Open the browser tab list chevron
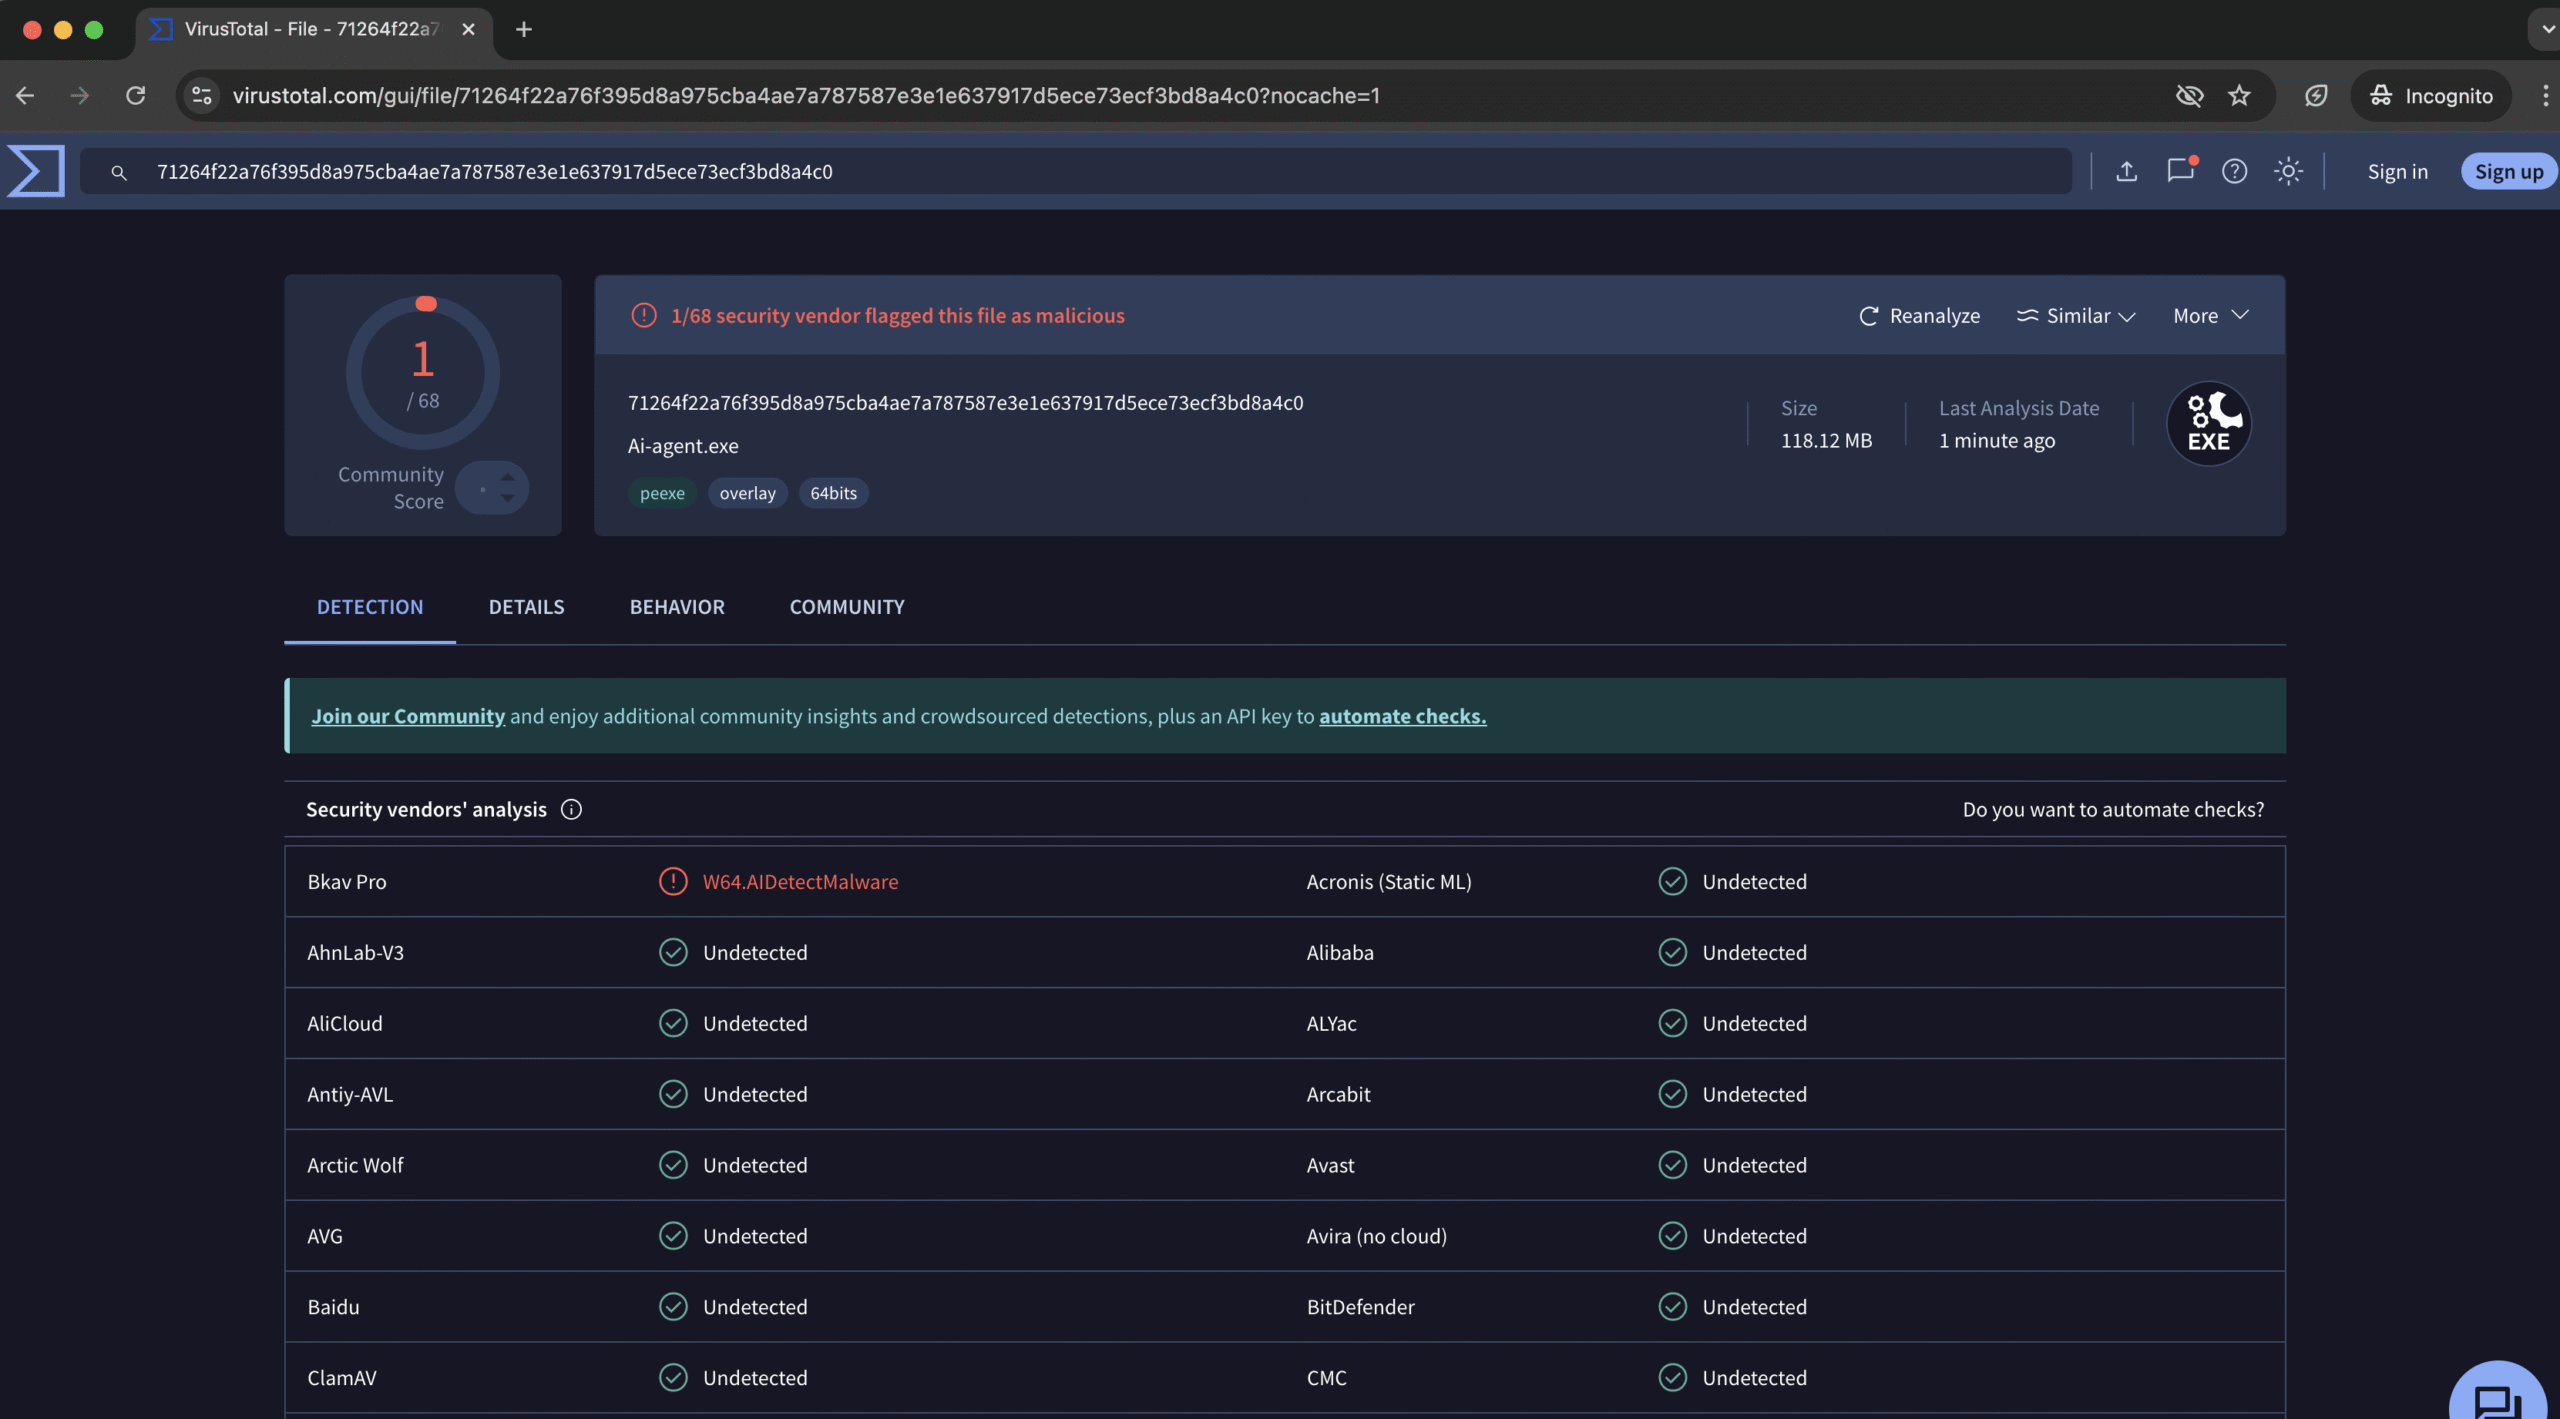 (x=2546, y=29)
